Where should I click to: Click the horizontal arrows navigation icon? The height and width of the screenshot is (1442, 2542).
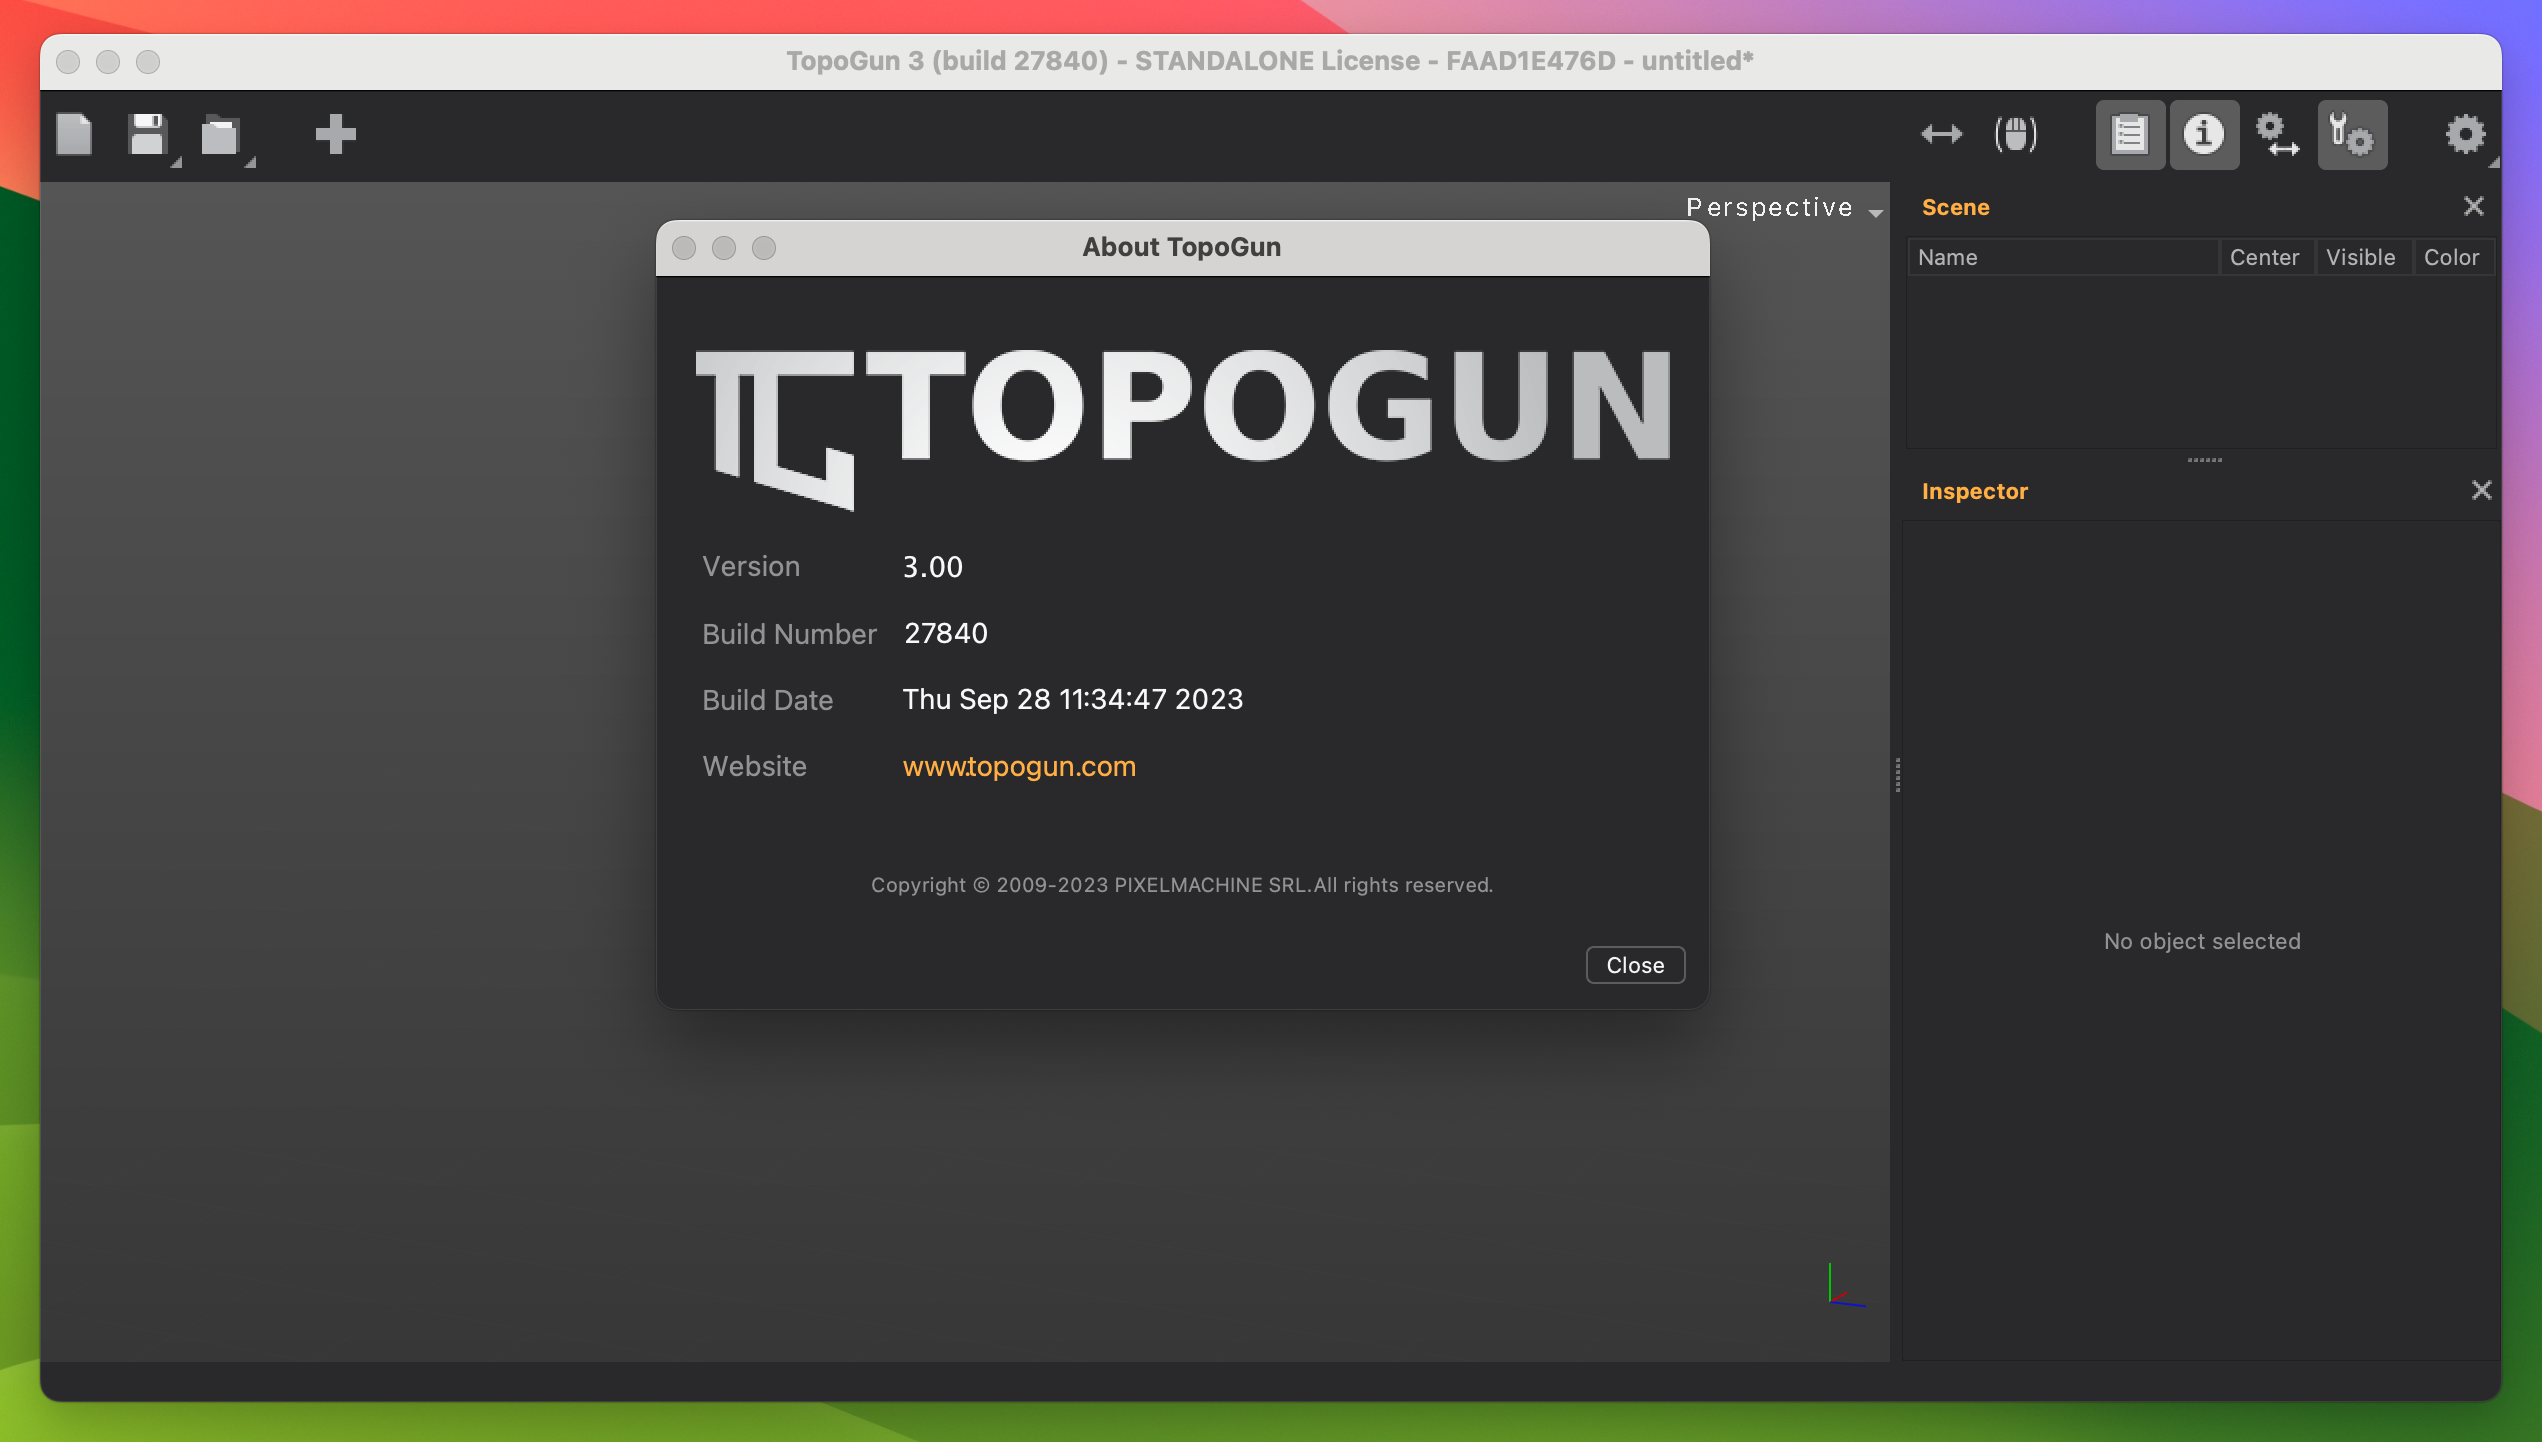(x=1941, y=133)
